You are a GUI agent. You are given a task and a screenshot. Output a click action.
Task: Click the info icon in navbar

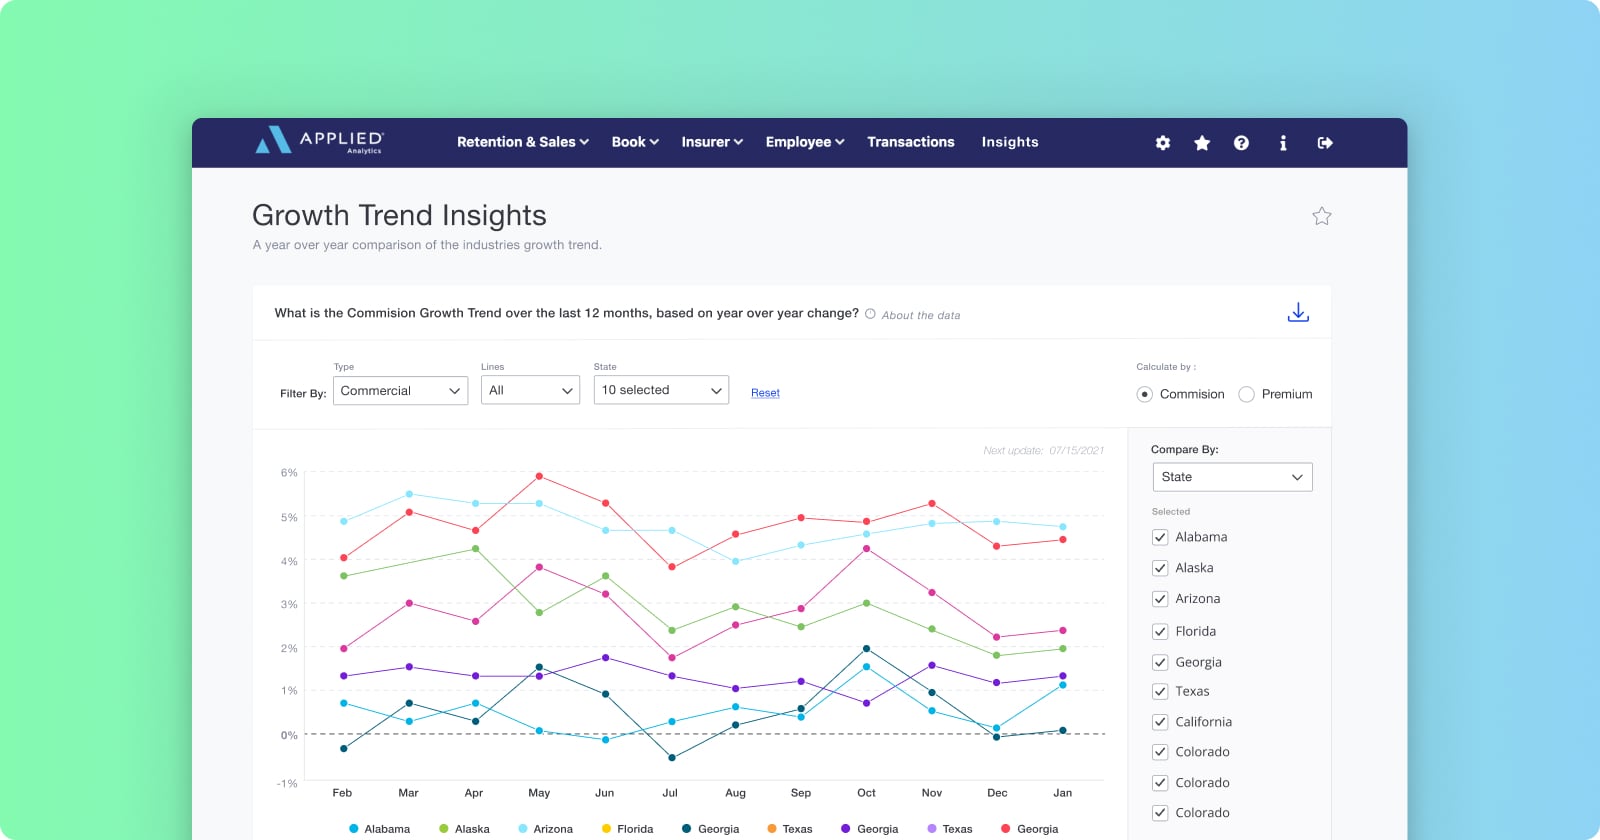point(1283,143)
